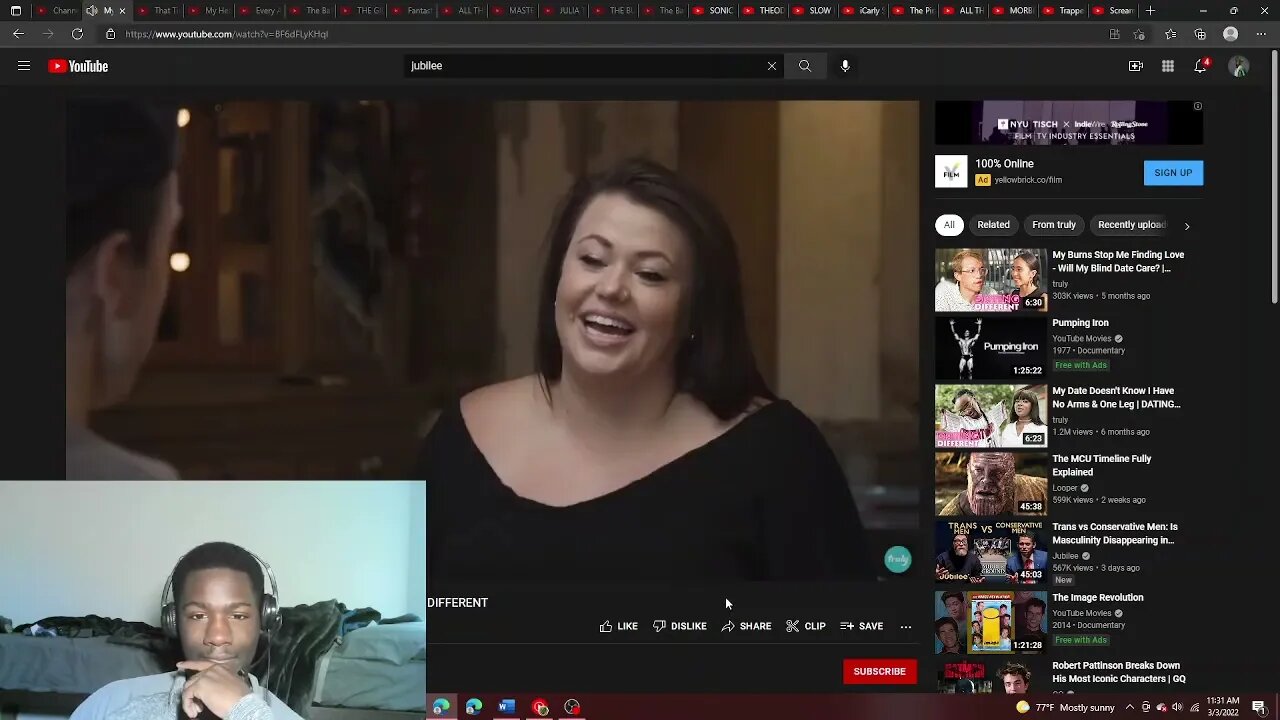Click the red SUBSCRIBE button

[880, 672]
